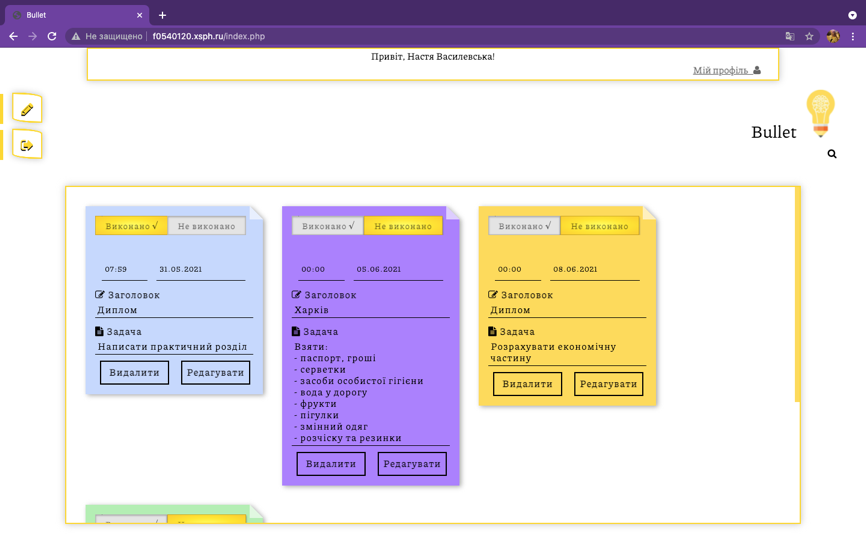Click the Bullet site title text
Viewport: 866px width, 541px height.
(774, 132)
